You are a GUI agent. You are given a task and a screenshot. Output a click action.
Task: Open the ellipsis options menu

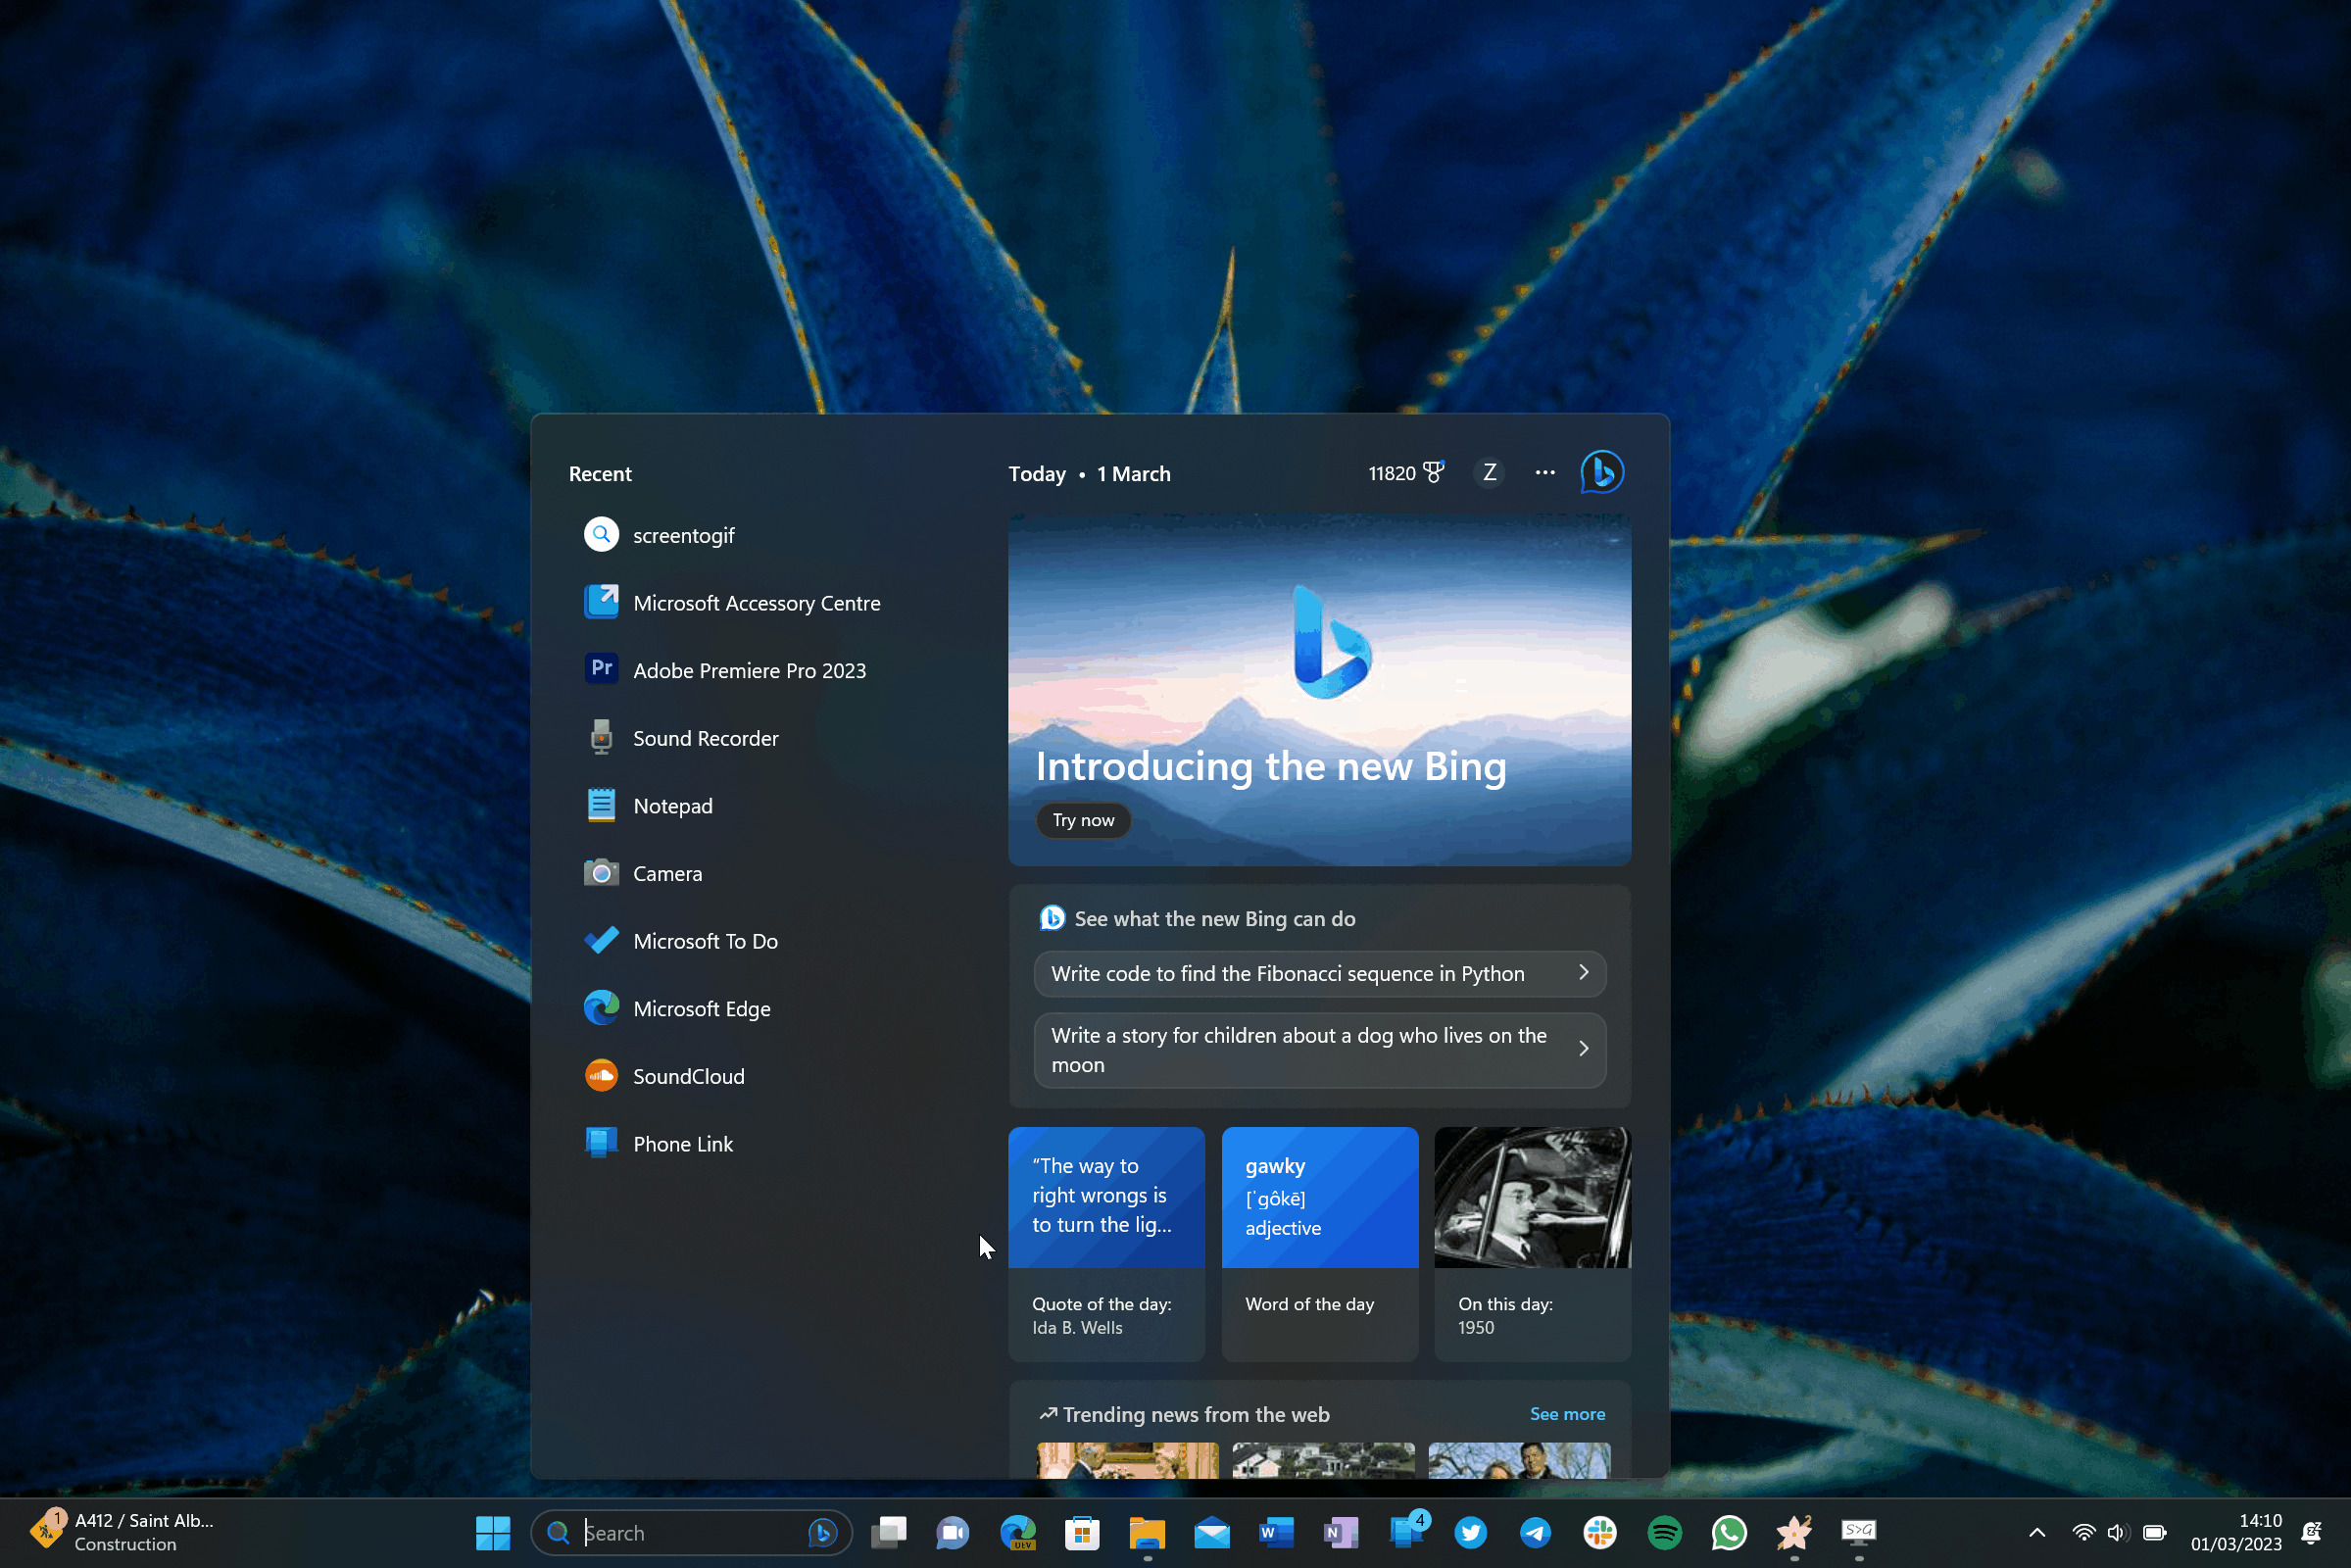point(1544,472)
